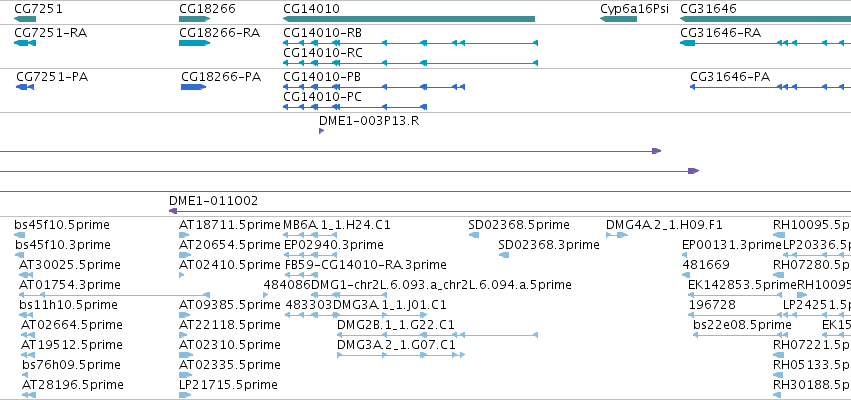Select FB59-CG14010-RA.3prime label
This screenshot has height=400, width=851.
pyautogui.click(x=366, y=265)
